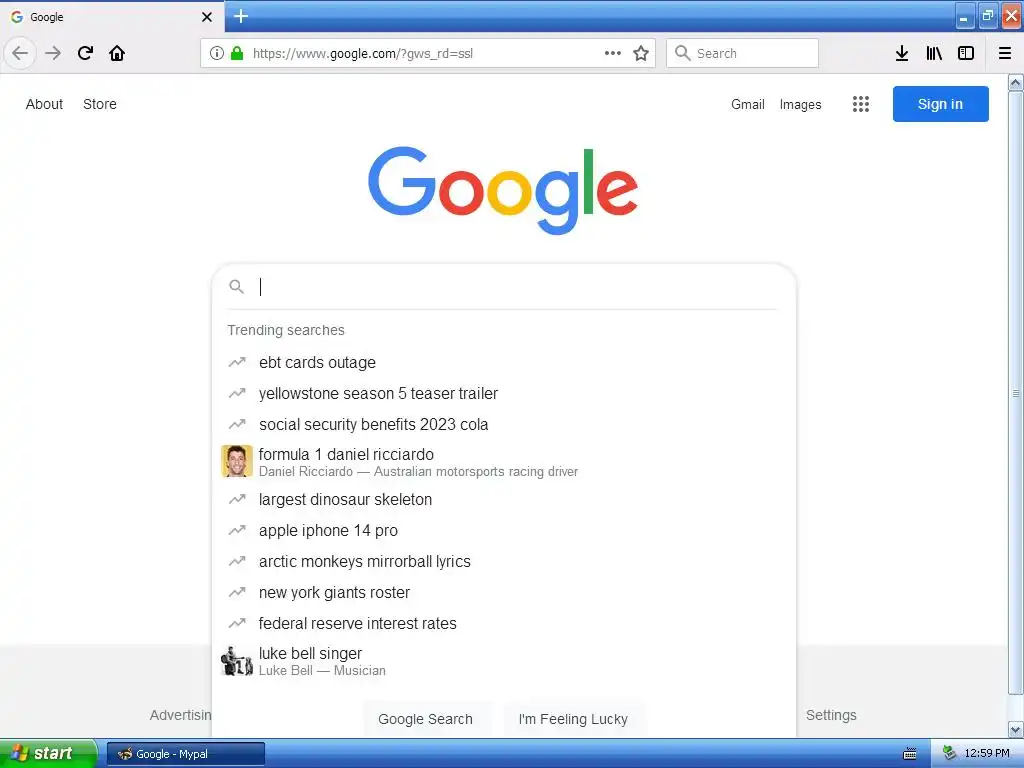
Task: Select the Luke Bell musician thumbnail
Action: click(x=236, y=661)
